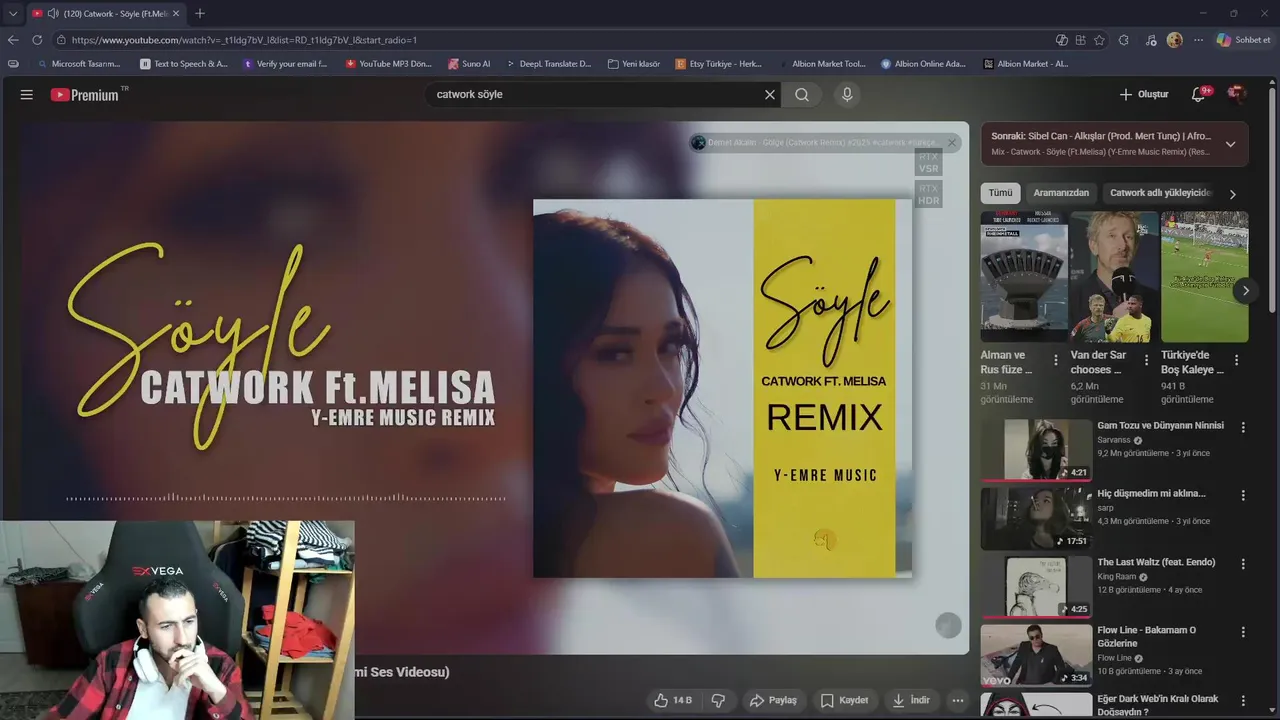Download video with İndir button
The height and width of the screenshot is (720, 1280).
tap(911, 700)
